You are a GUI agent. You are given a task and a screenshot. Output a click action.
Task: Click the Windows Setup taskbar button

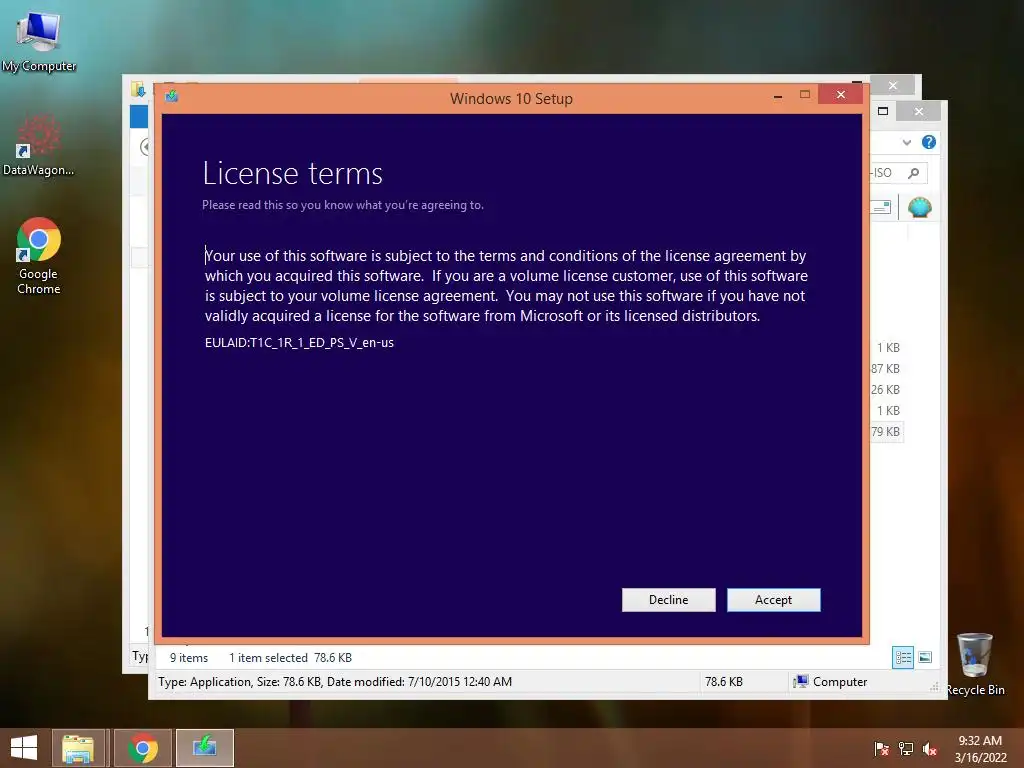coord(204,748)
